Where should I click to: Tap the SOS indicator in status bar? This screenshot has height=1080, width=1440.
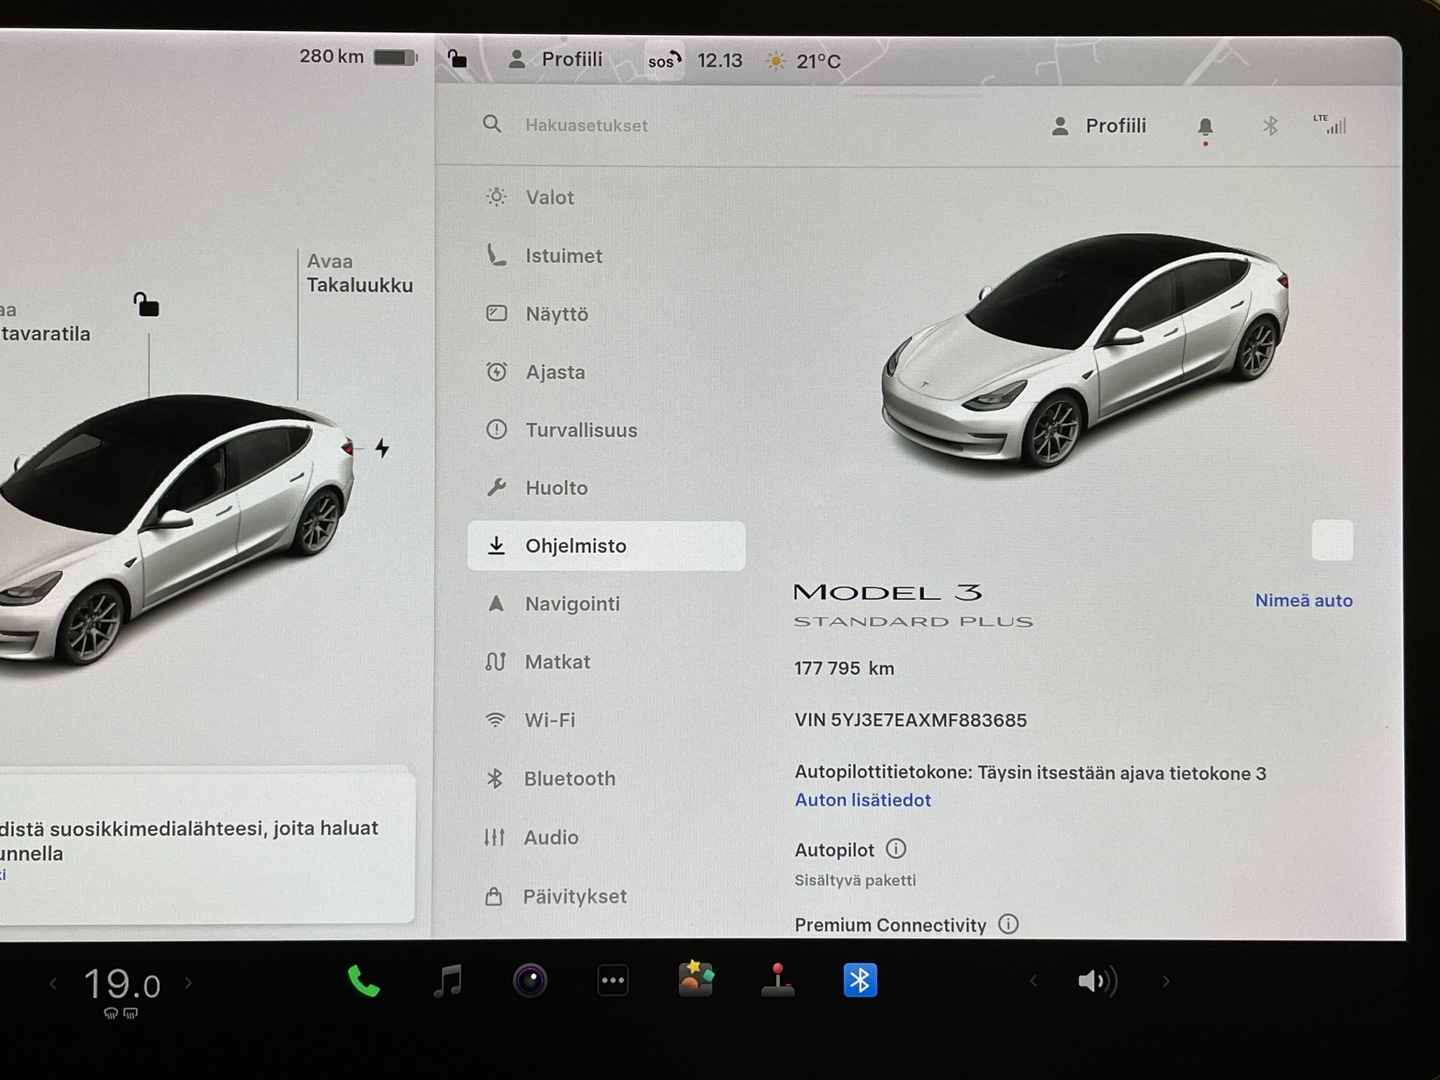[x=664, y=60]
